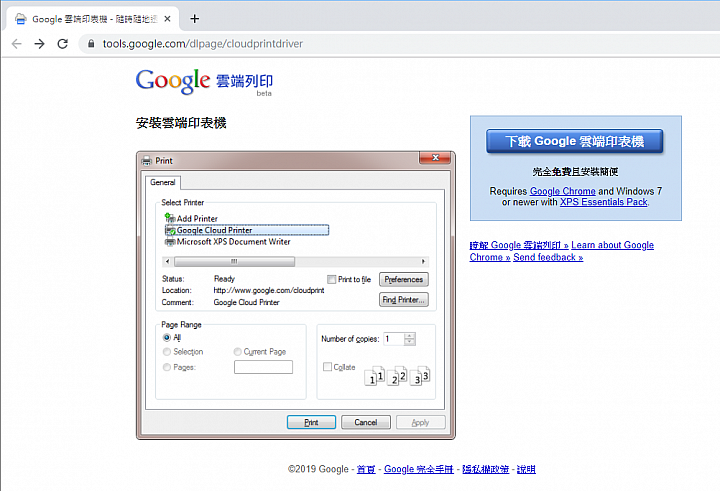The width and height of the screenshot is (720, 491).
Task: Decrease copies with down stepper arrow
Action: pyautogui.click(x=410, y=342)
